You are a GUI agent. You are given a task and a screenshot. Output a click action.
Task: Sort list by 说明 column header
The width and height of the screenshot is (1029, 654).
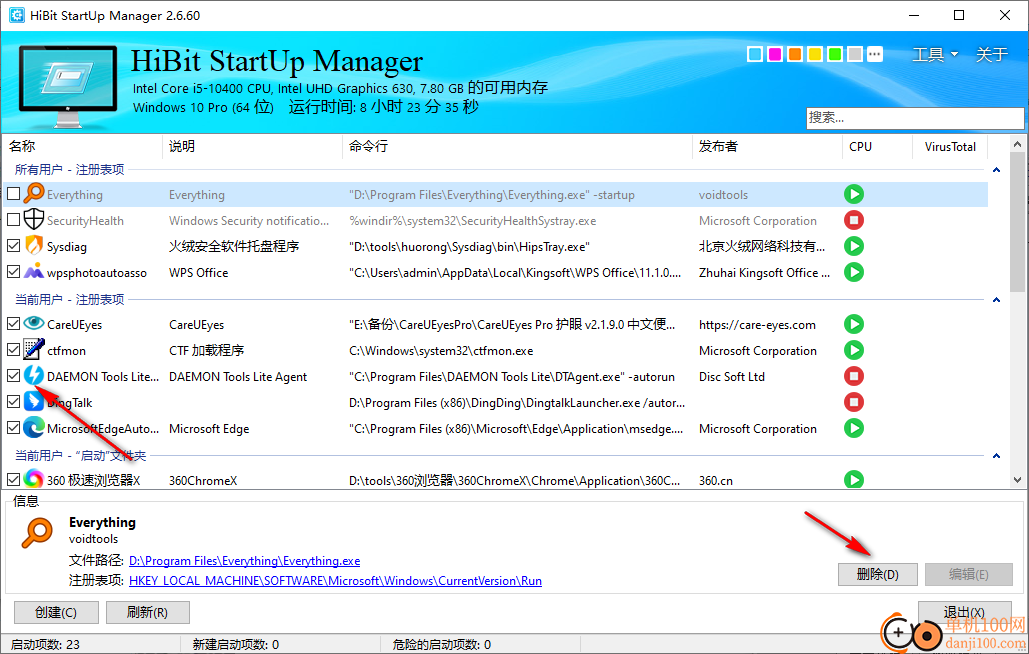(x=252, y=146)
